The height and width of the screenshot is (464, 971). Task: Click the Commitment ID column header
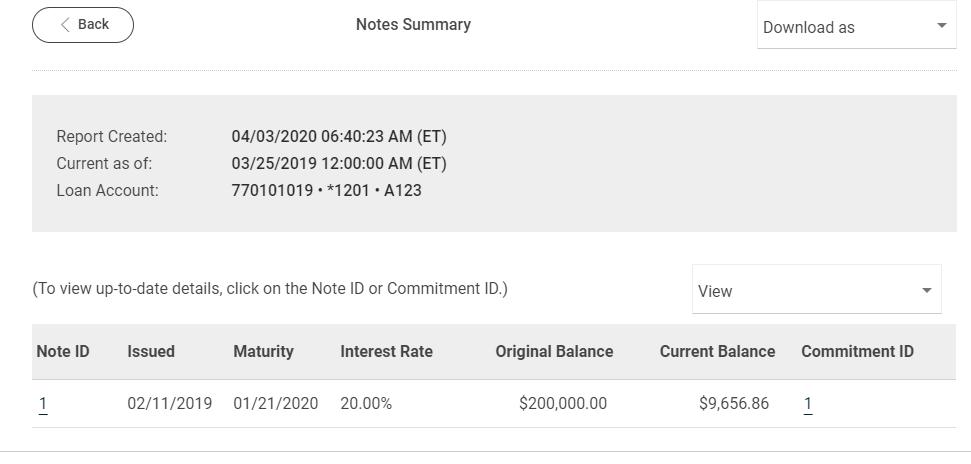coord(857,352)
